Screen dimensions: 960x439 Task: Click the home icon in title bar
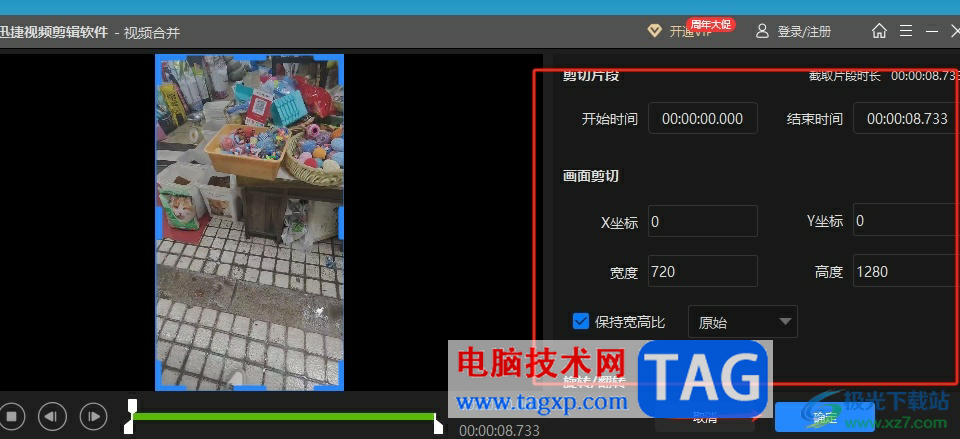[879, 31]
